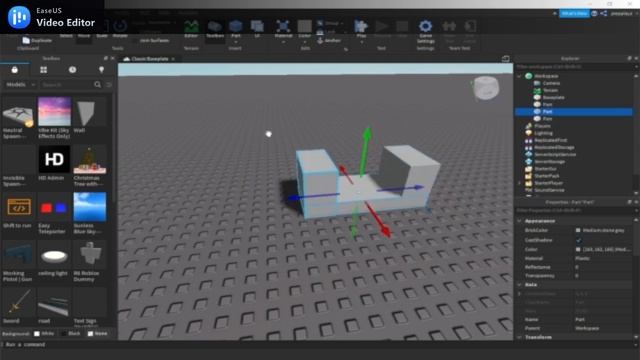Expand the StarterPlayer node
The width and height of the screenshot is (640, 360).
point(519,183)
